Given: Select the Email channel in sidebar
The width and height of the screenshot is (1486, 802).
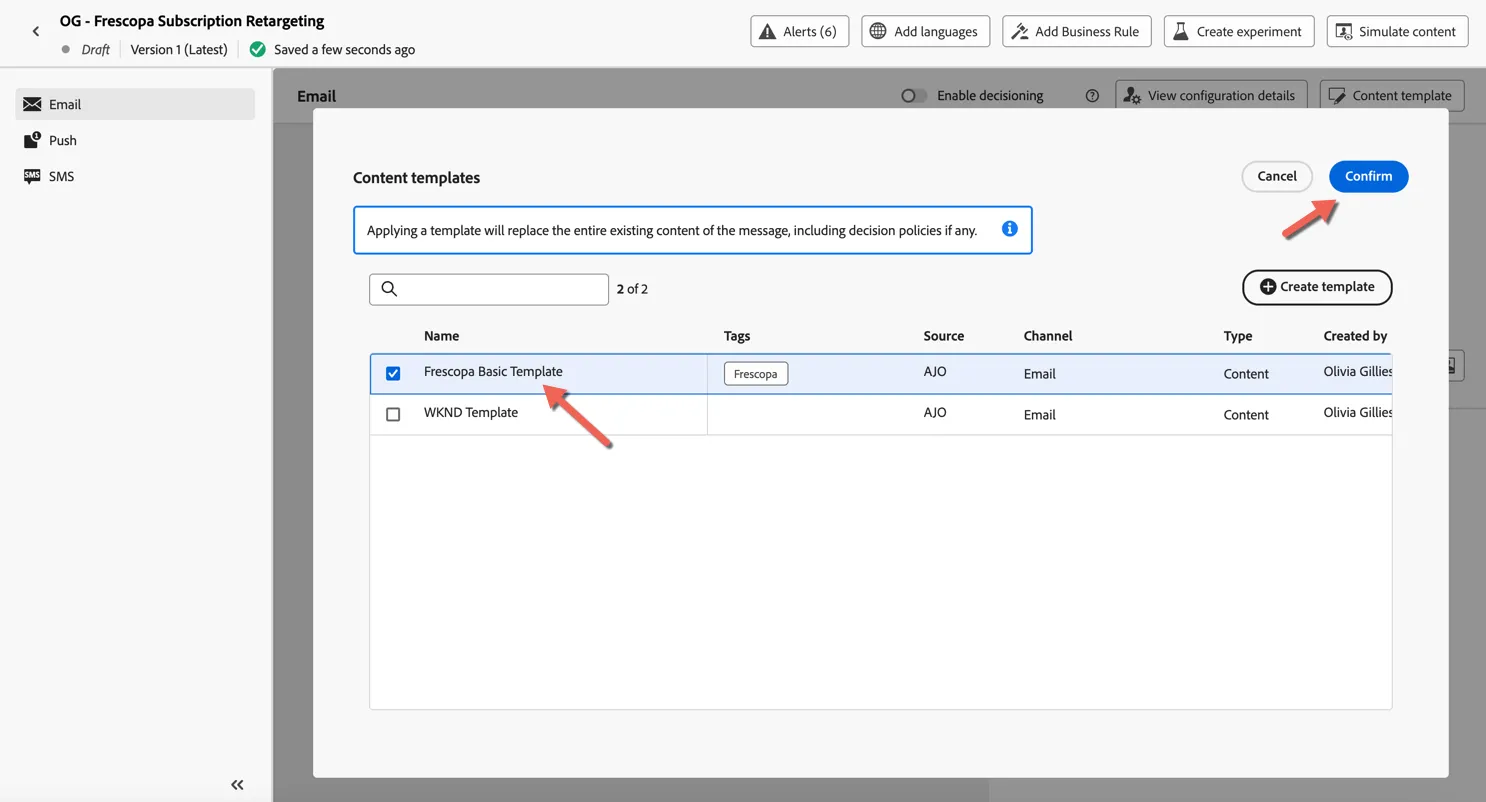Looking at the screenshot, I should 135,104.
